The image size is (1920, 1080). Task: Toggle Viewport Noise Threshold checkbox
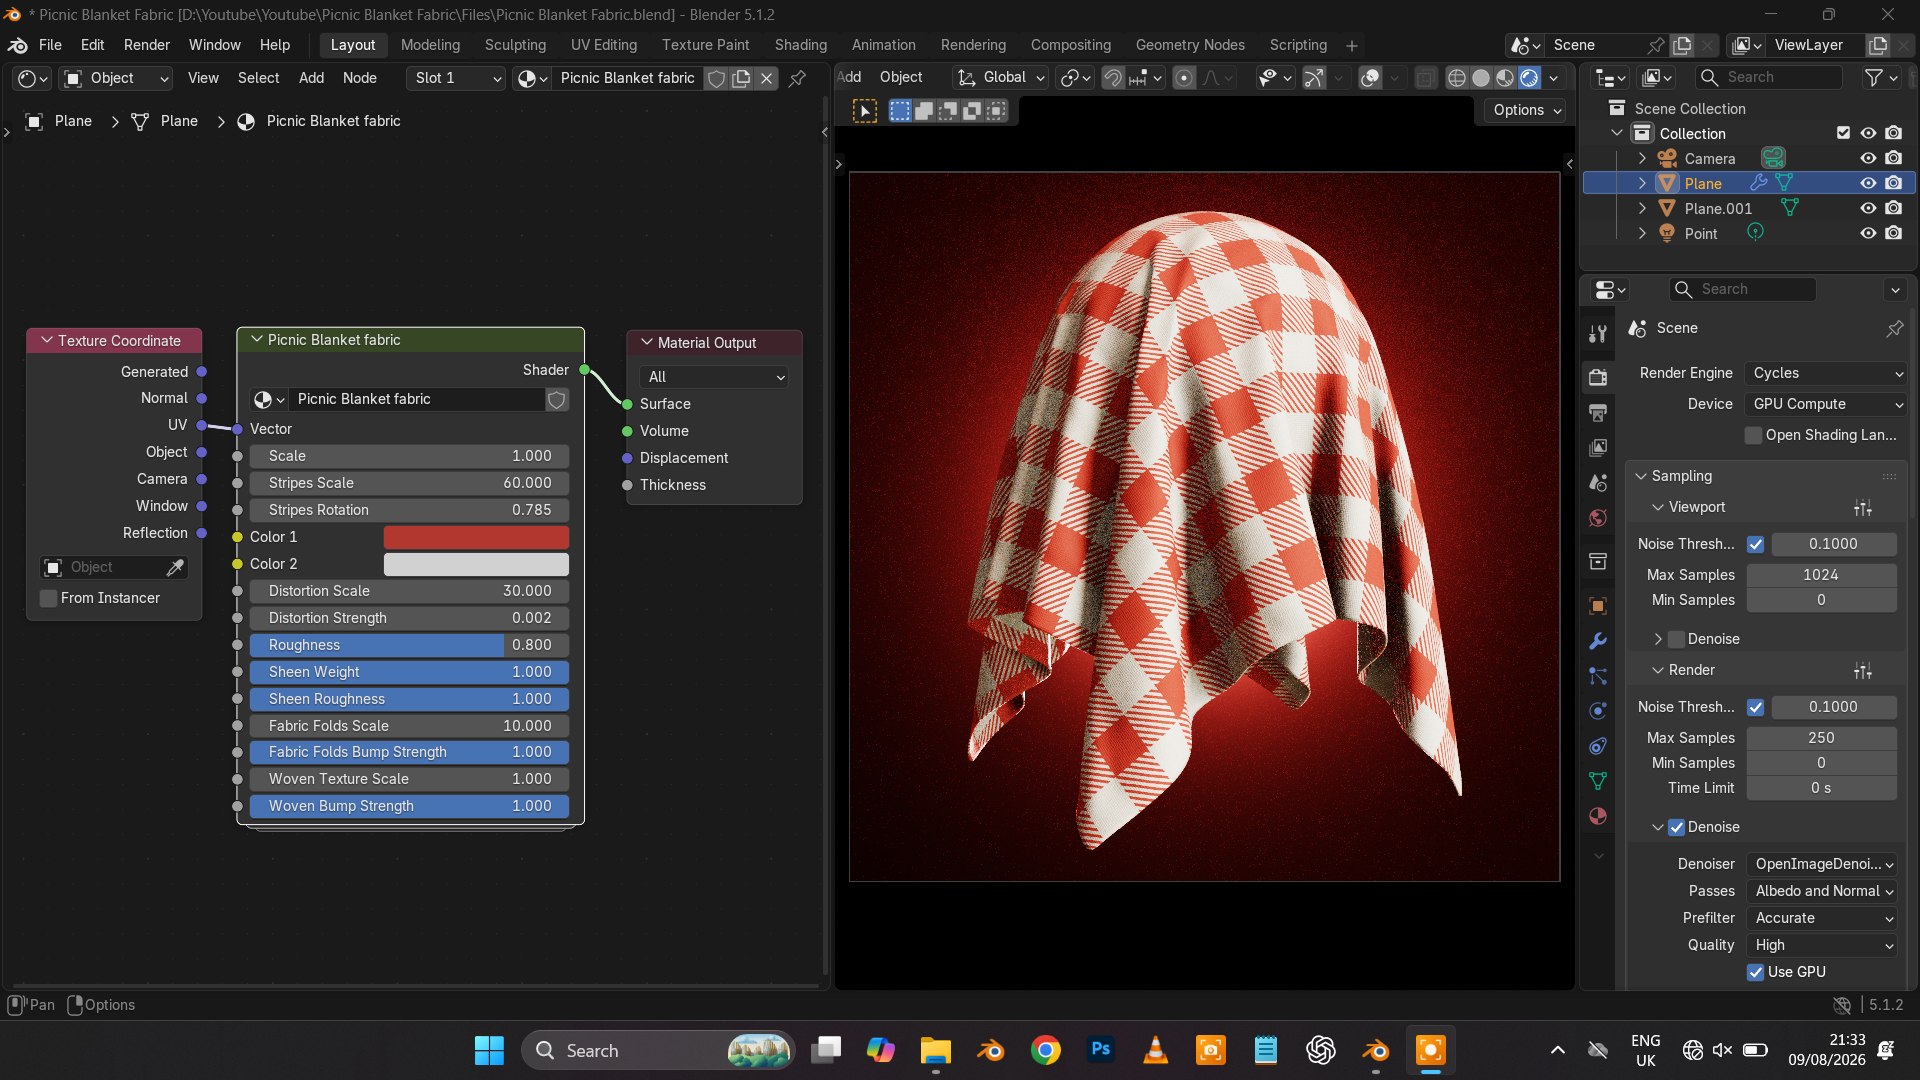click(1755, 544)
